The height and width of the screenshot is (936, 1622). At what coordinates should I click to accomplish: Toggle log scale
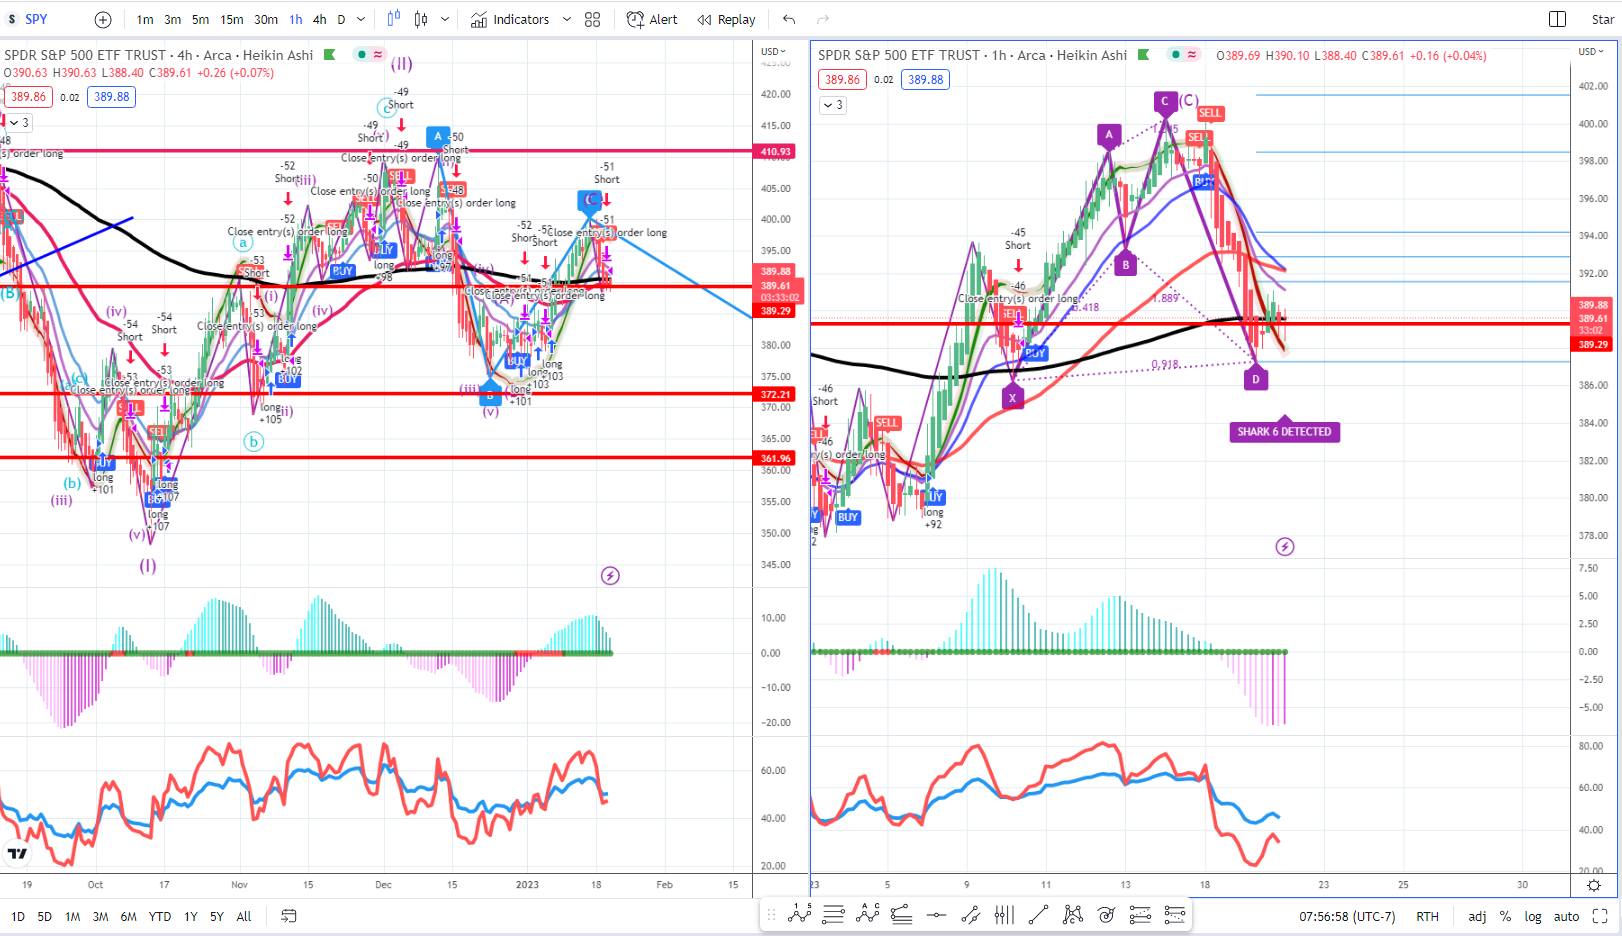point(1533,916)
